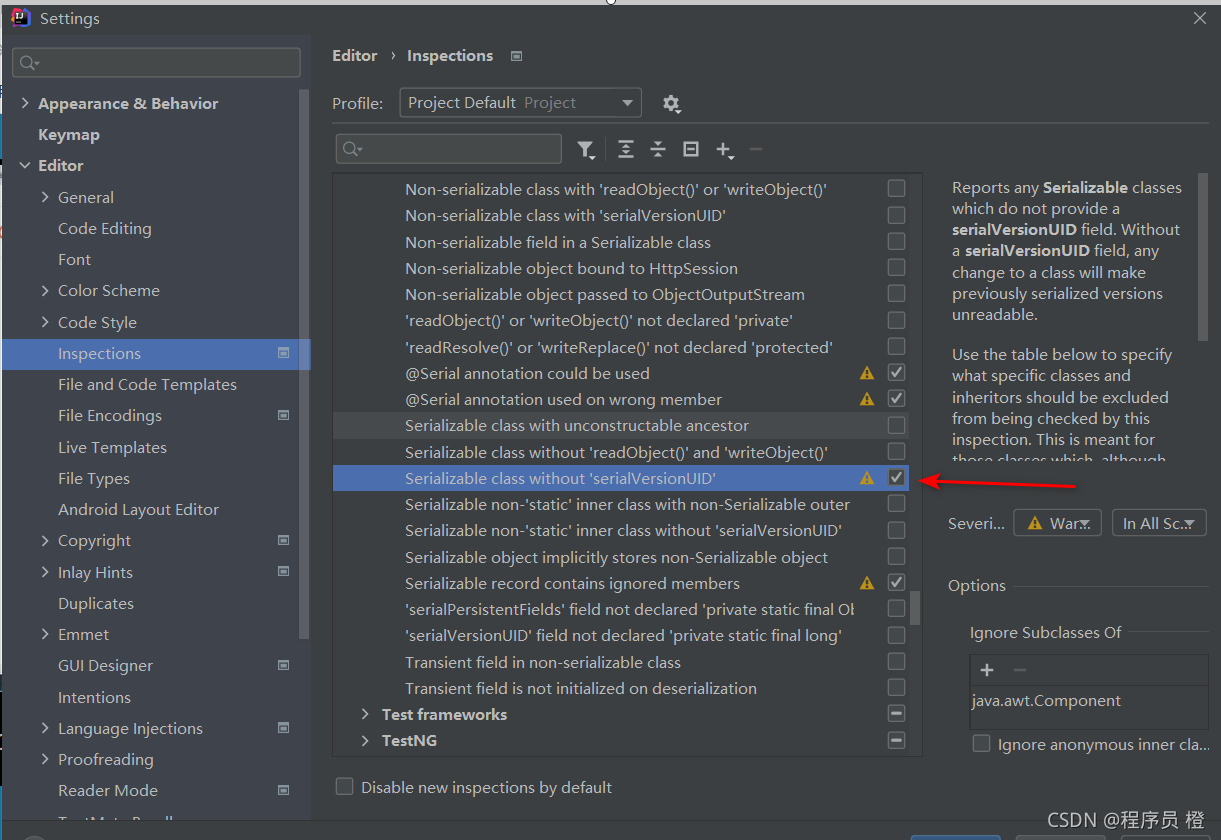Select java.awt.Component in ignore list
The width and height of the screenshot is (1221, 840).
pyautogui.click(x=1046, y=700)
